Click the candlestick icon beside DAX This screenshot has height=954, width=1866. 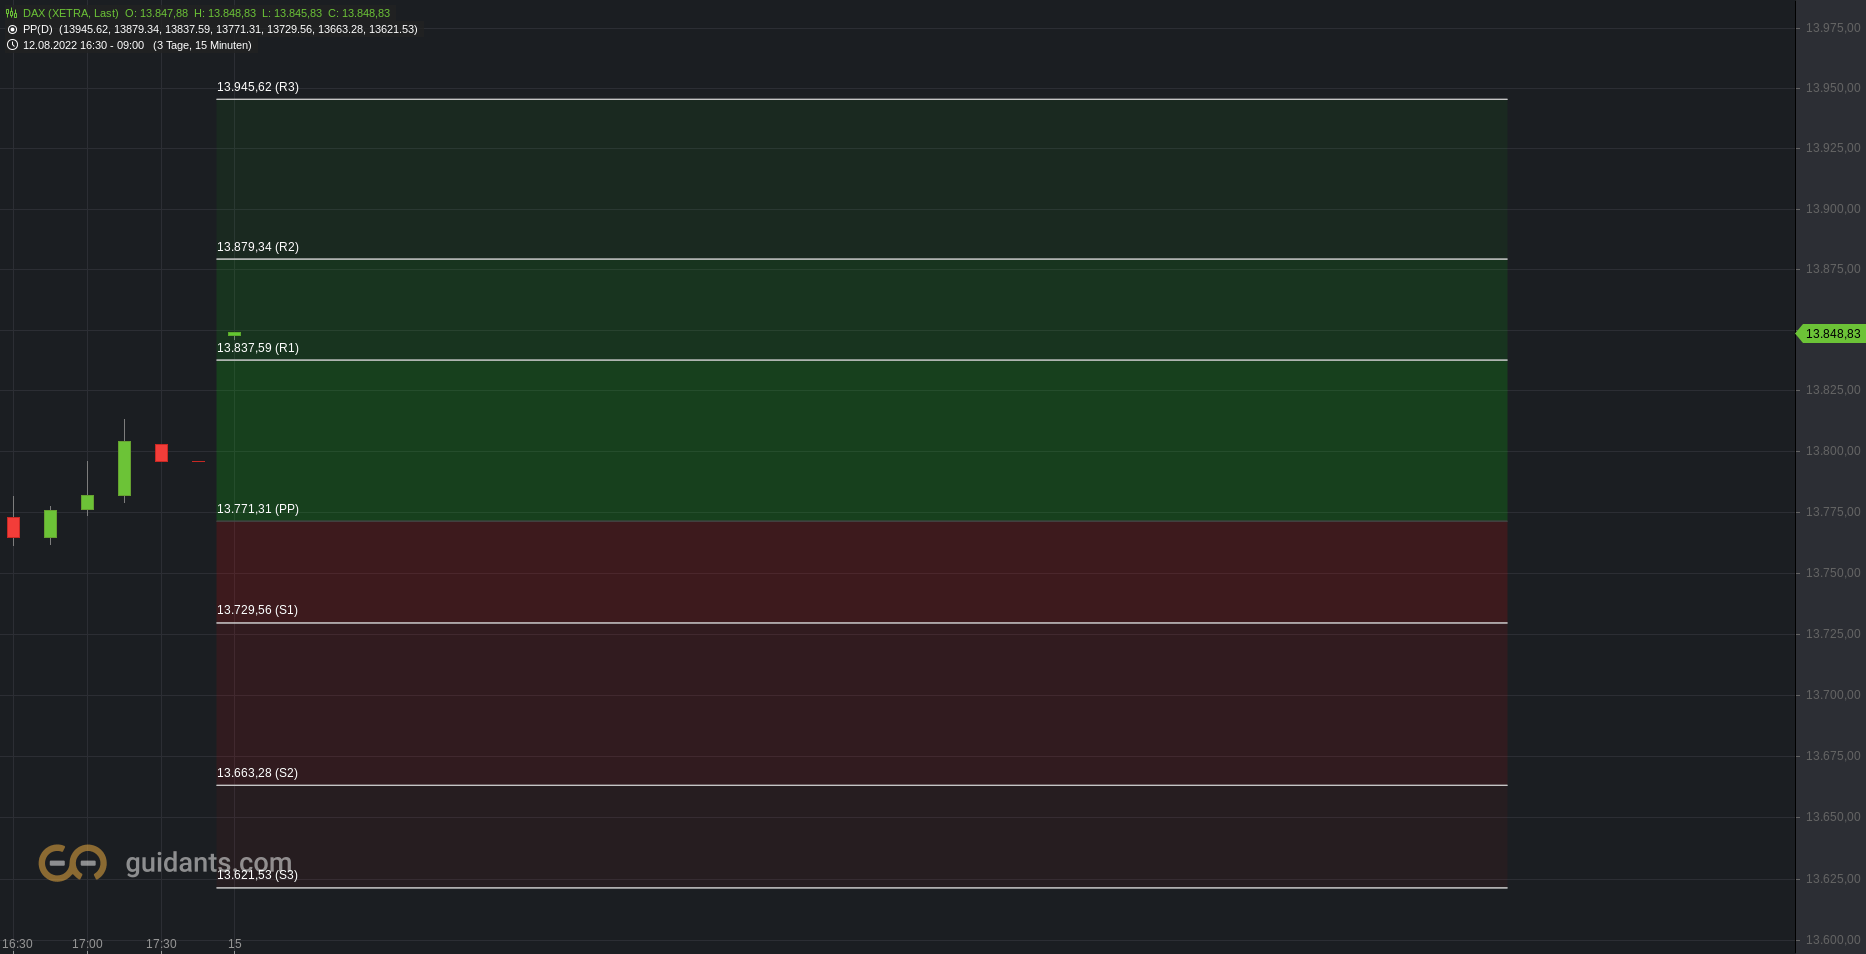click(x=12, y=13)
